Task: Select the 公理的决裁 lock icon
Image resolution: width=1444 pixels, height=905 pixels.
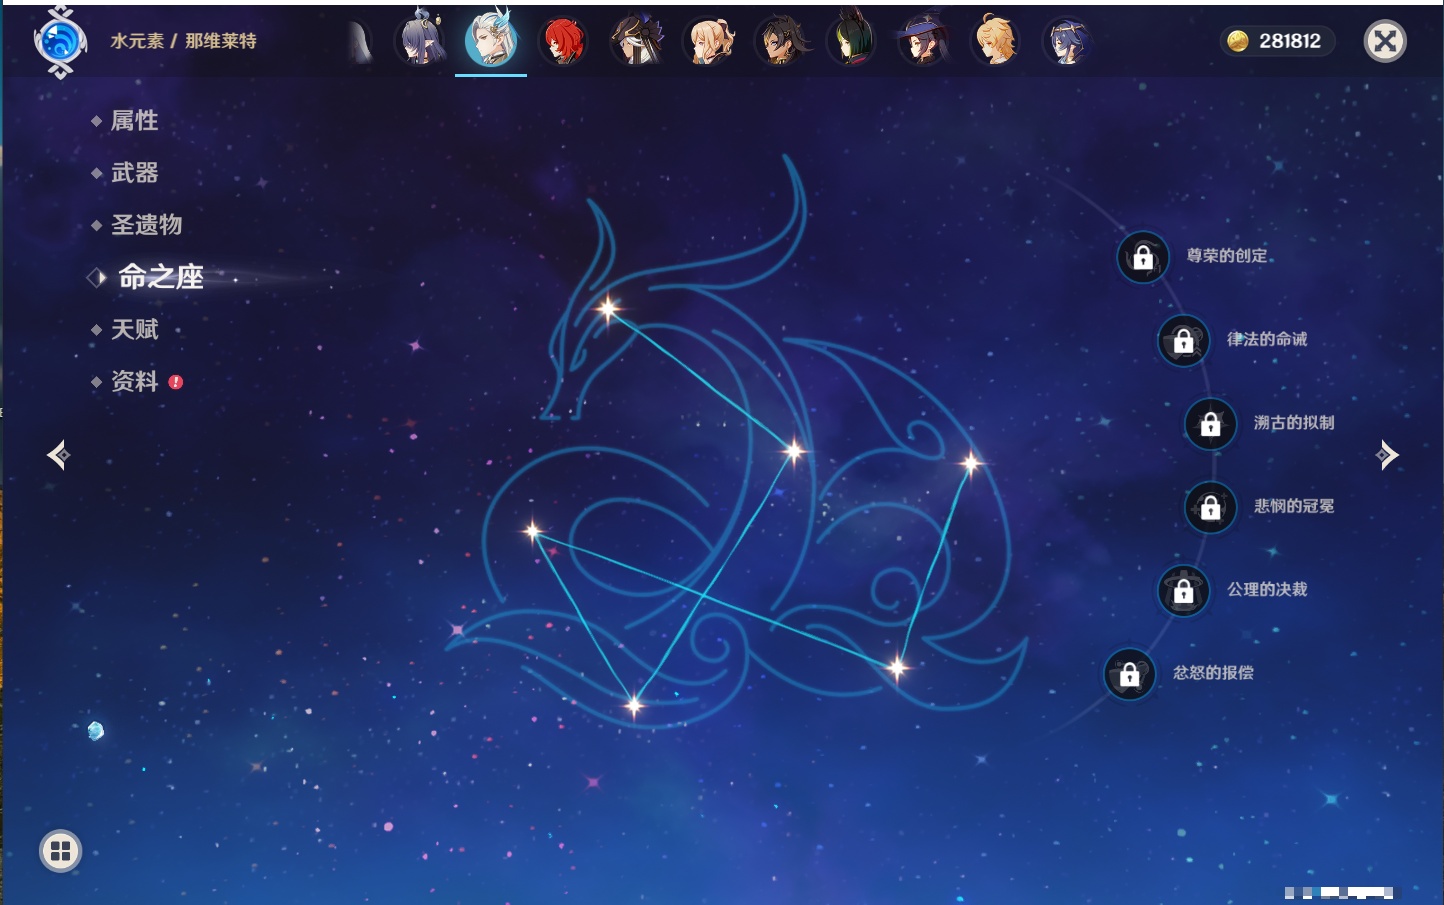Action: pos(1183,591)
